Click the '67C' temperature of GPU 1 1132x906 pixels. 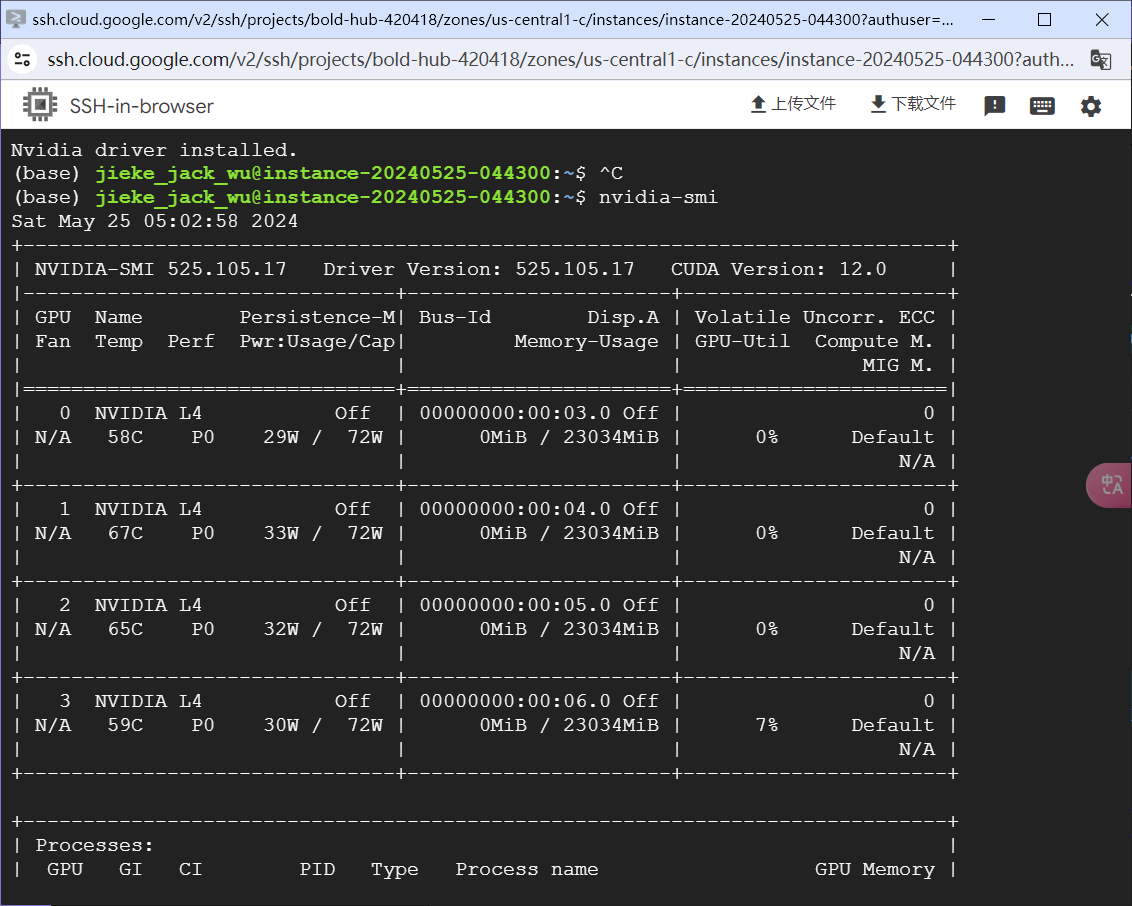coord(125,533)
